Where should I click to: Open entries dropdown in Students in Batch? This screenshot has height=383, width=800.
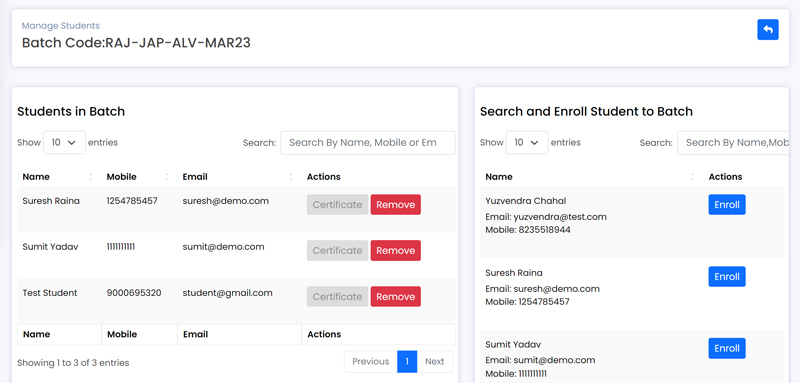tap(64, 143)
